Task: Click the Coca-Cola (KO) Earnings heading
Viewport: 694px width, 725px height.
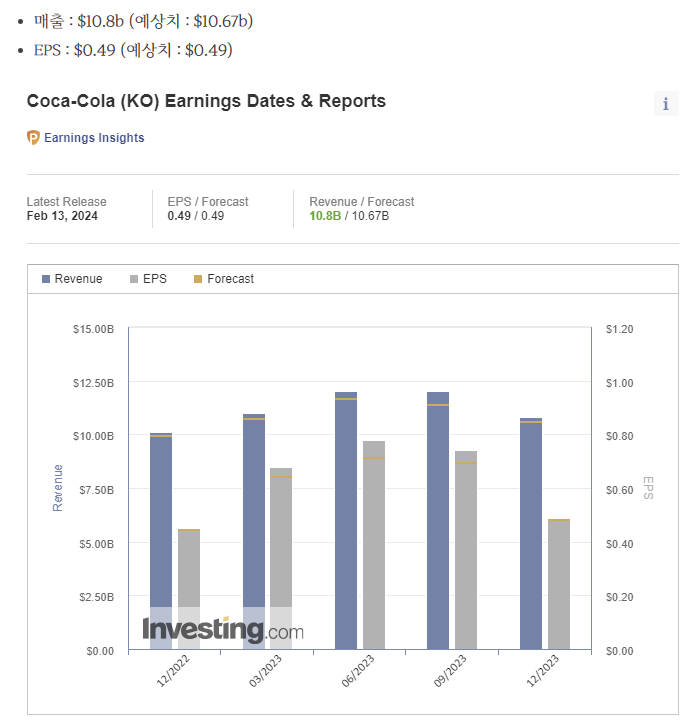Action: coord(206,101)
